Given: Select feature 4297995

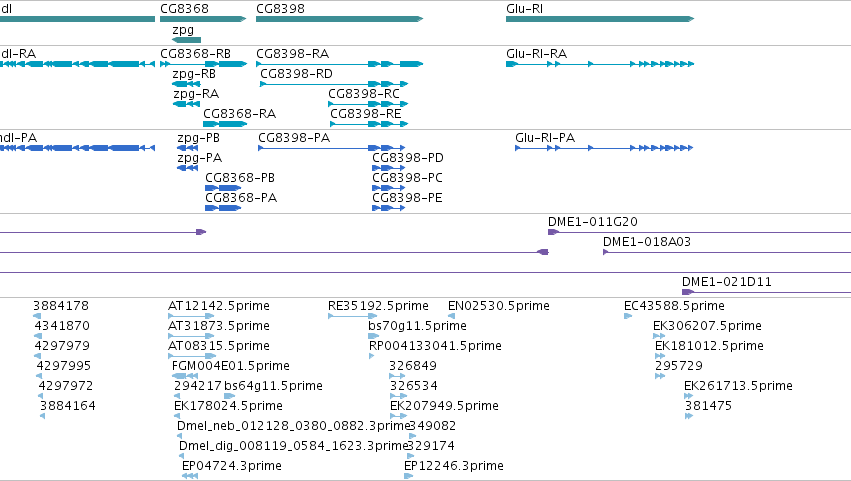Looking at the screenshot, I should [64, 366].
